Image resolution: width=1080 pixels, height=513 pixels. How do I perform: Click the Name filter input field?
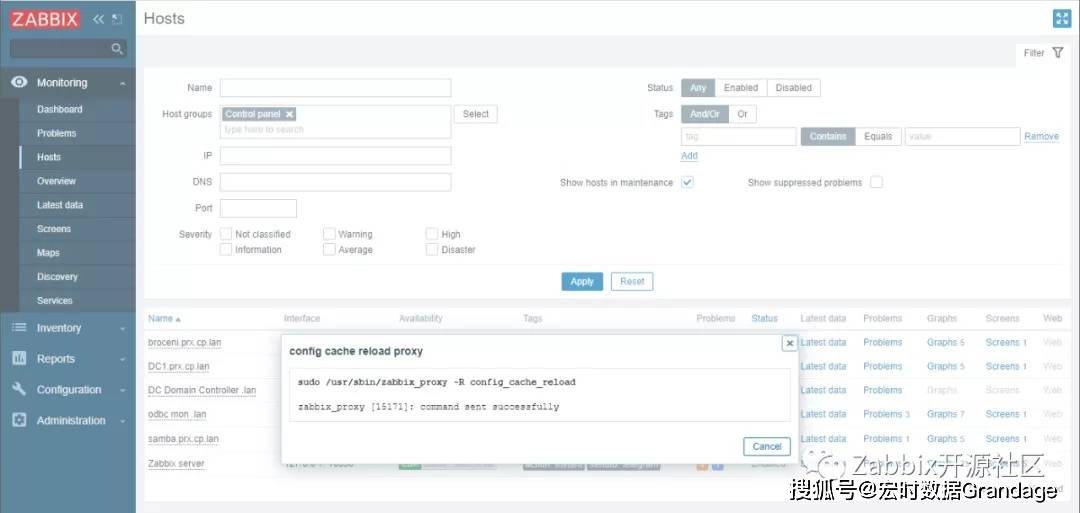pos(335,88)
